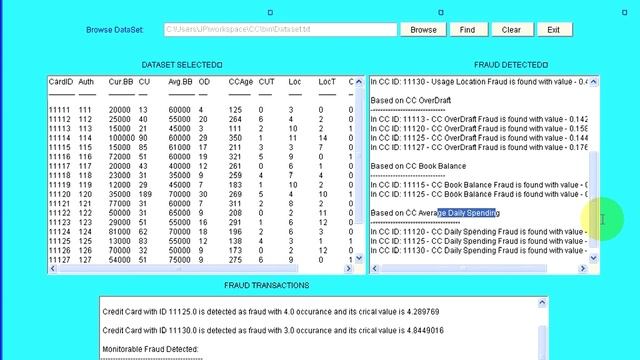
Task: Click the CC ID 11113 OverDraft Fraud line
Action: coord(479,120)
